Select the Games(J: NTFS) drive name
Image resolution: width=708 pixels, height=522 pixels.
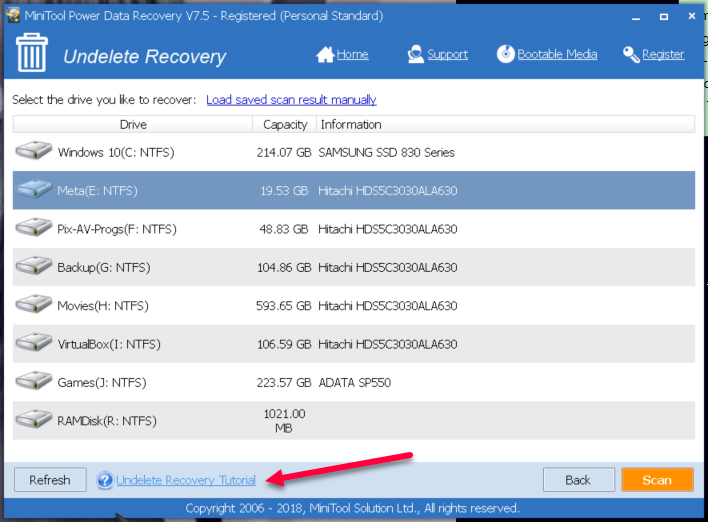point(102,382)
